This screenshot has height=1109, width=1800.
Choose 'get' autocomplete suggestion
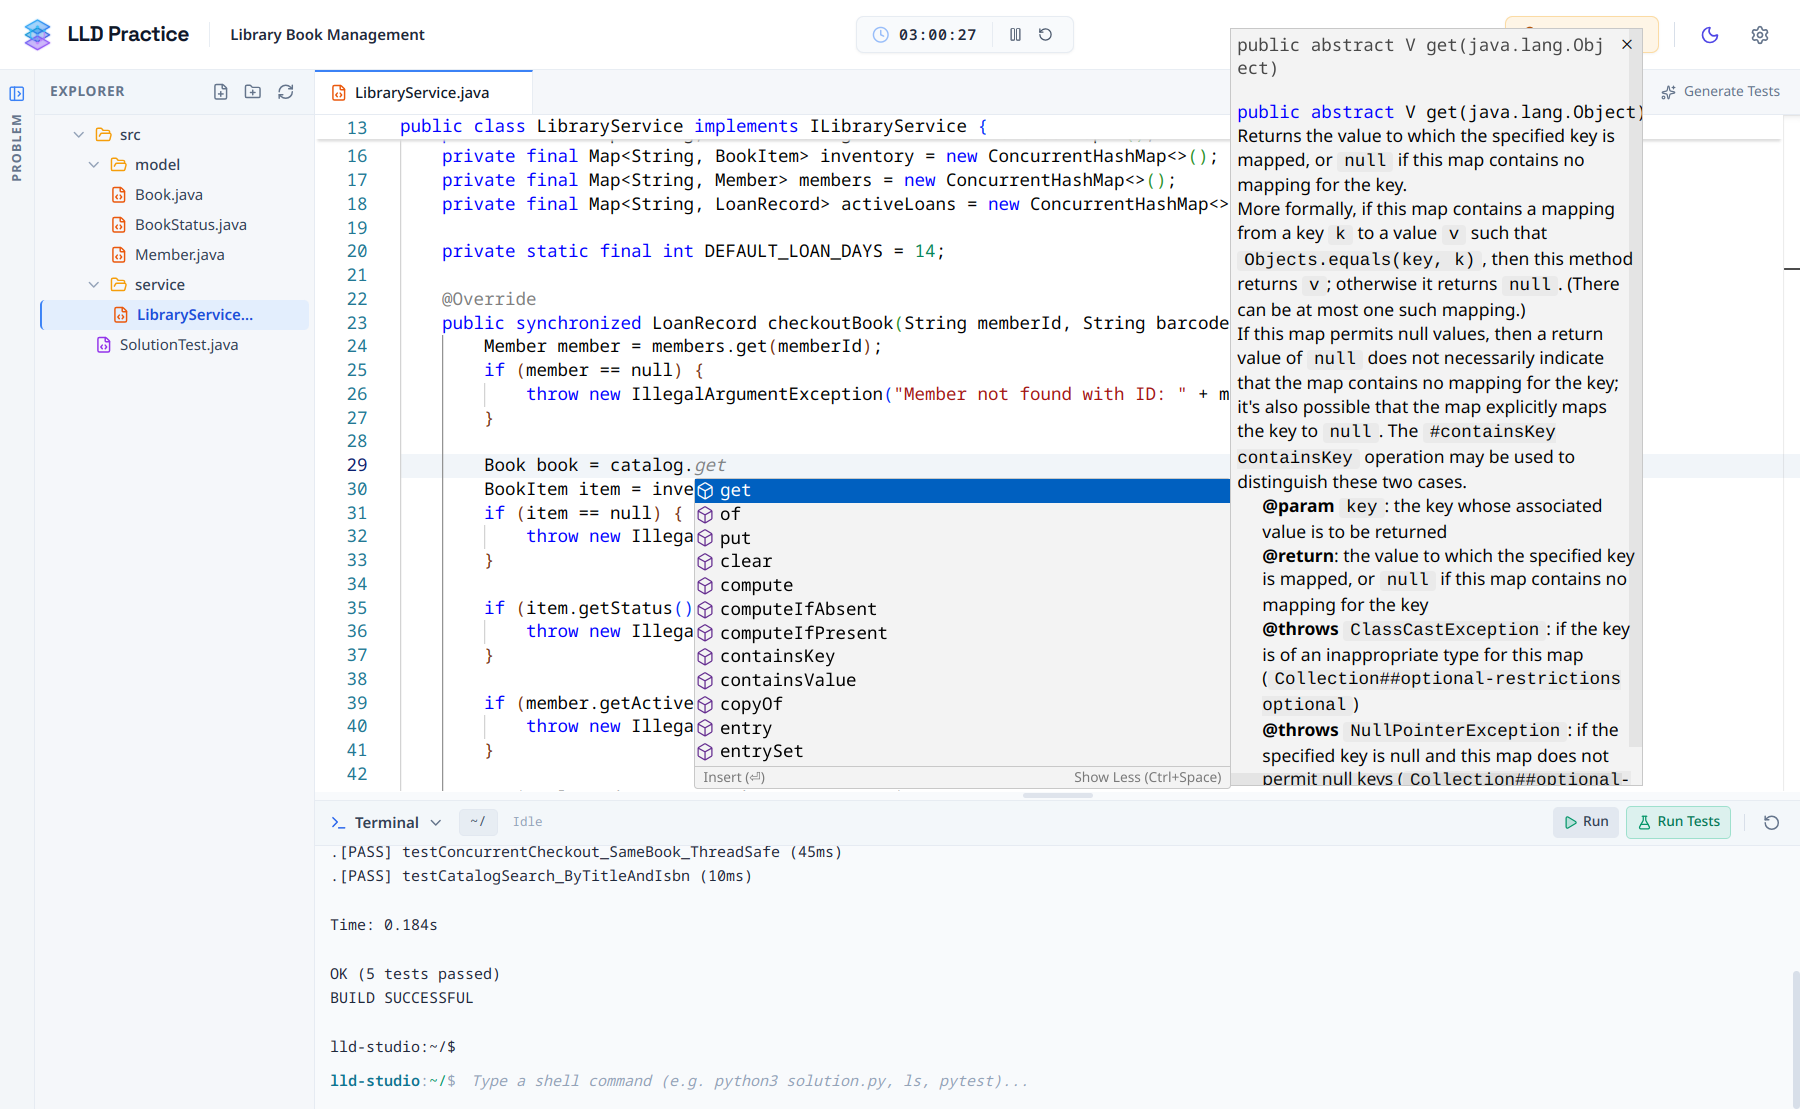point(962,490)
